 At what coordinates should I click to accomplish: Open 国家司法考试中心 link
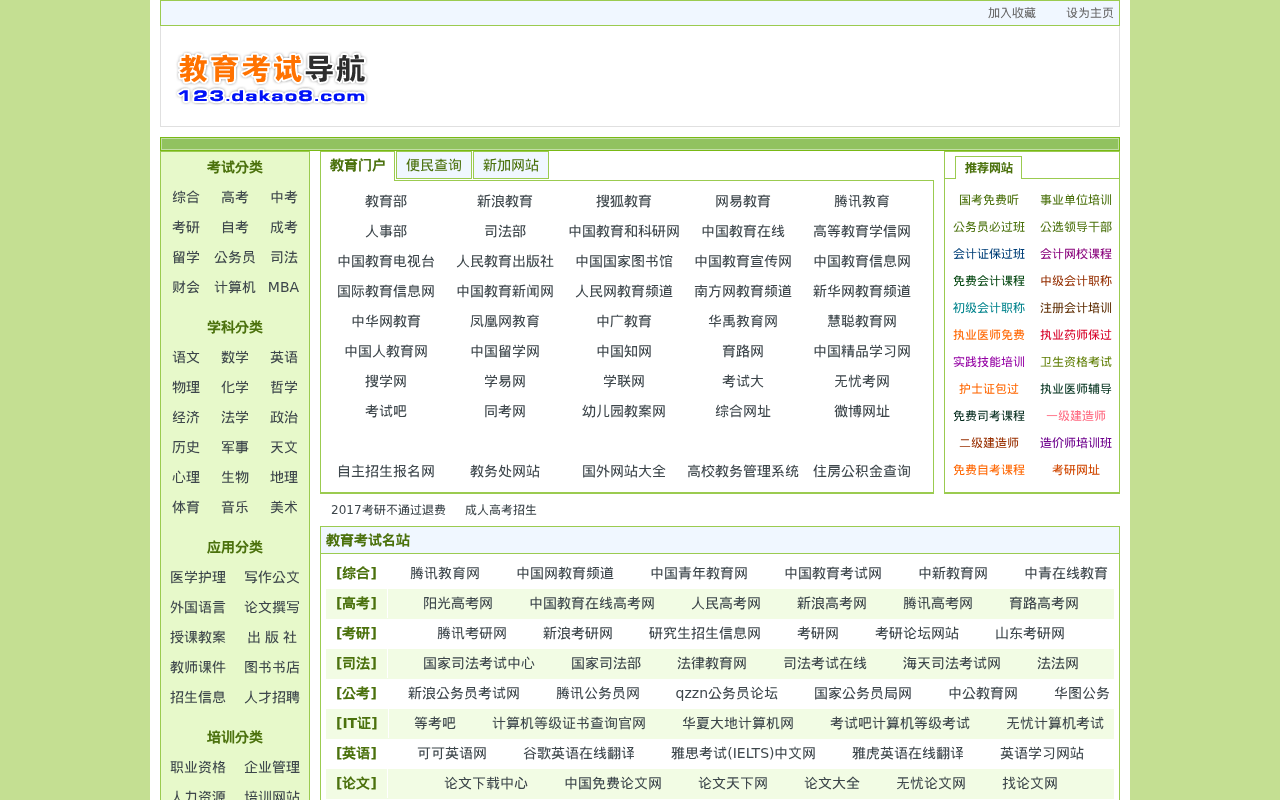point(479,664)
